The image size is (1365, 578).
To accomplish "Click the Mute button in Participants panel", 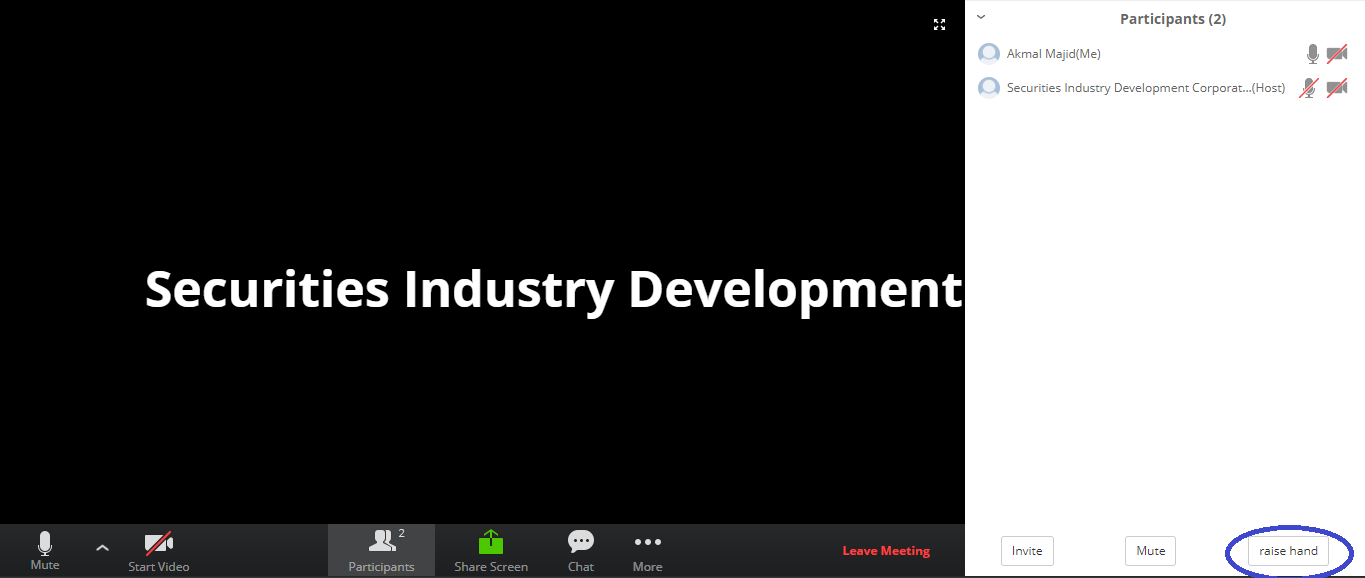I will (x=1151, y=551).
